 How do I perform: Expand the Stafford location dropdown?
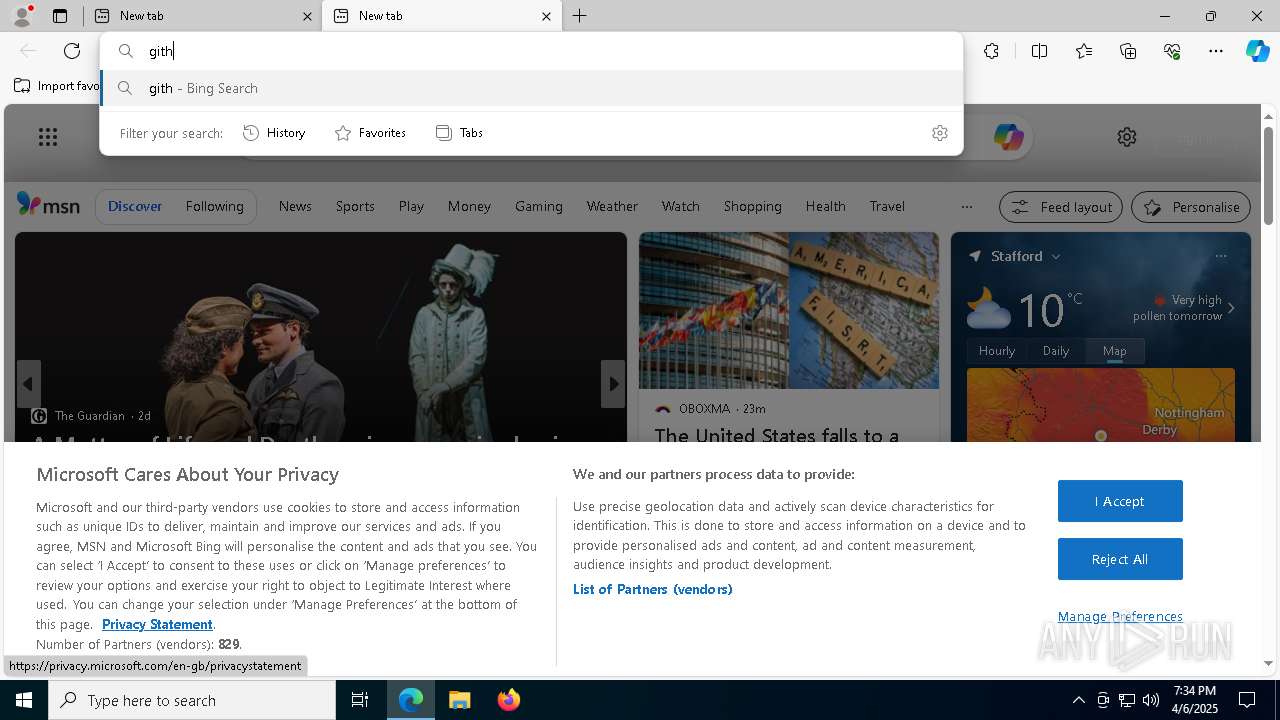pos(1054,257)
